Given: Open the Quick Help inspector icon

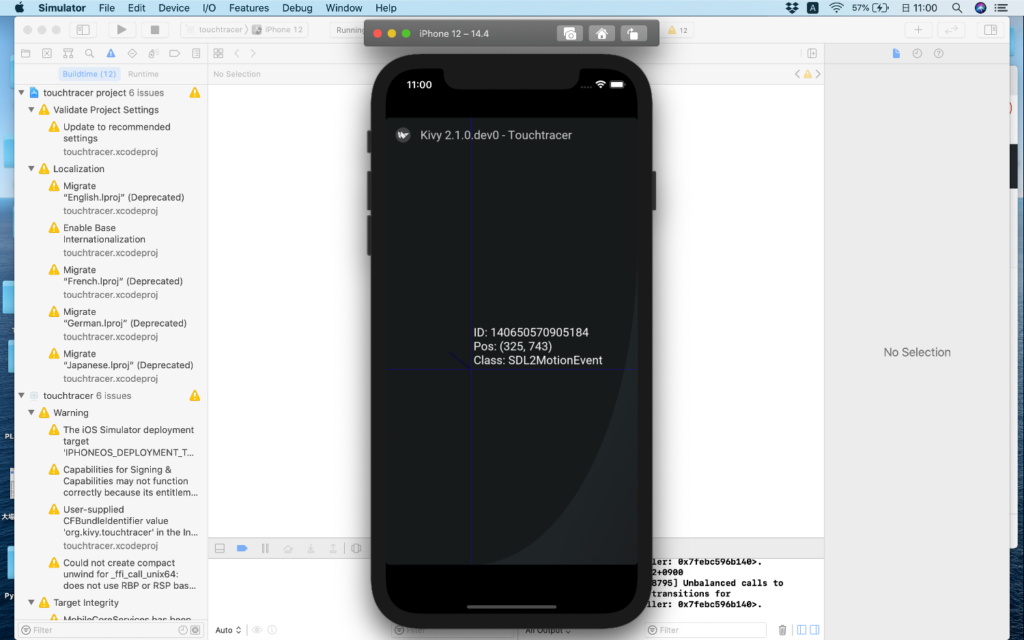Looking at the screenshot, I should [938, 53].
